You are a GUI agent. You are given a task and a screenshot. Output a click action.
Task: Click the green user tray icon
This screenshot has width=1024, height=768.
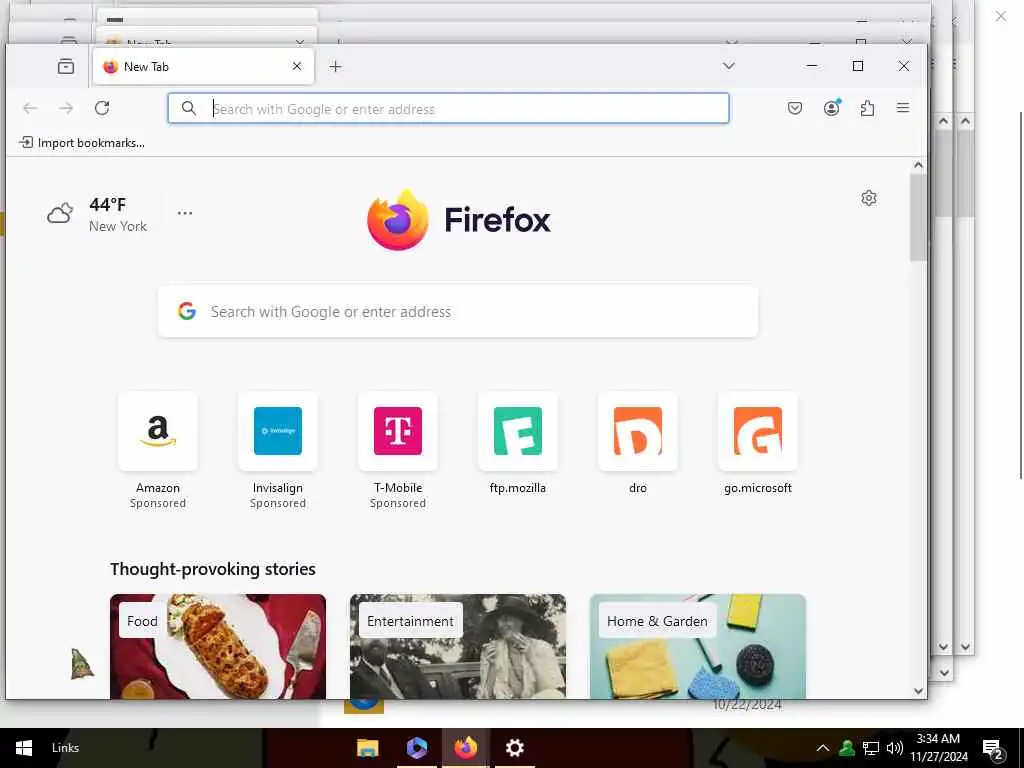pyautogui.click(x=847, y=748)
